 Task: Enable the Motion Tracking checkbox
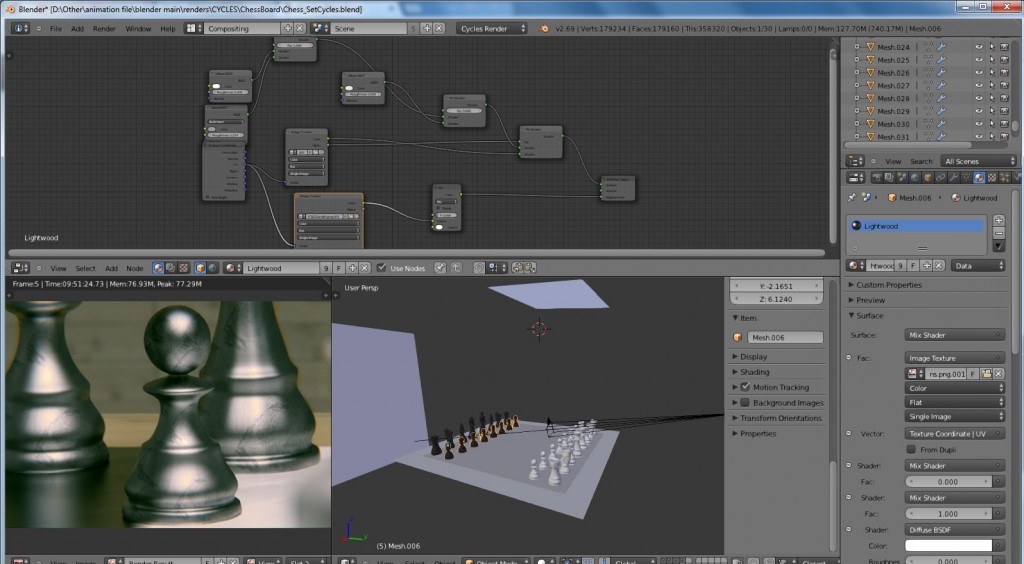coord(745,387)
